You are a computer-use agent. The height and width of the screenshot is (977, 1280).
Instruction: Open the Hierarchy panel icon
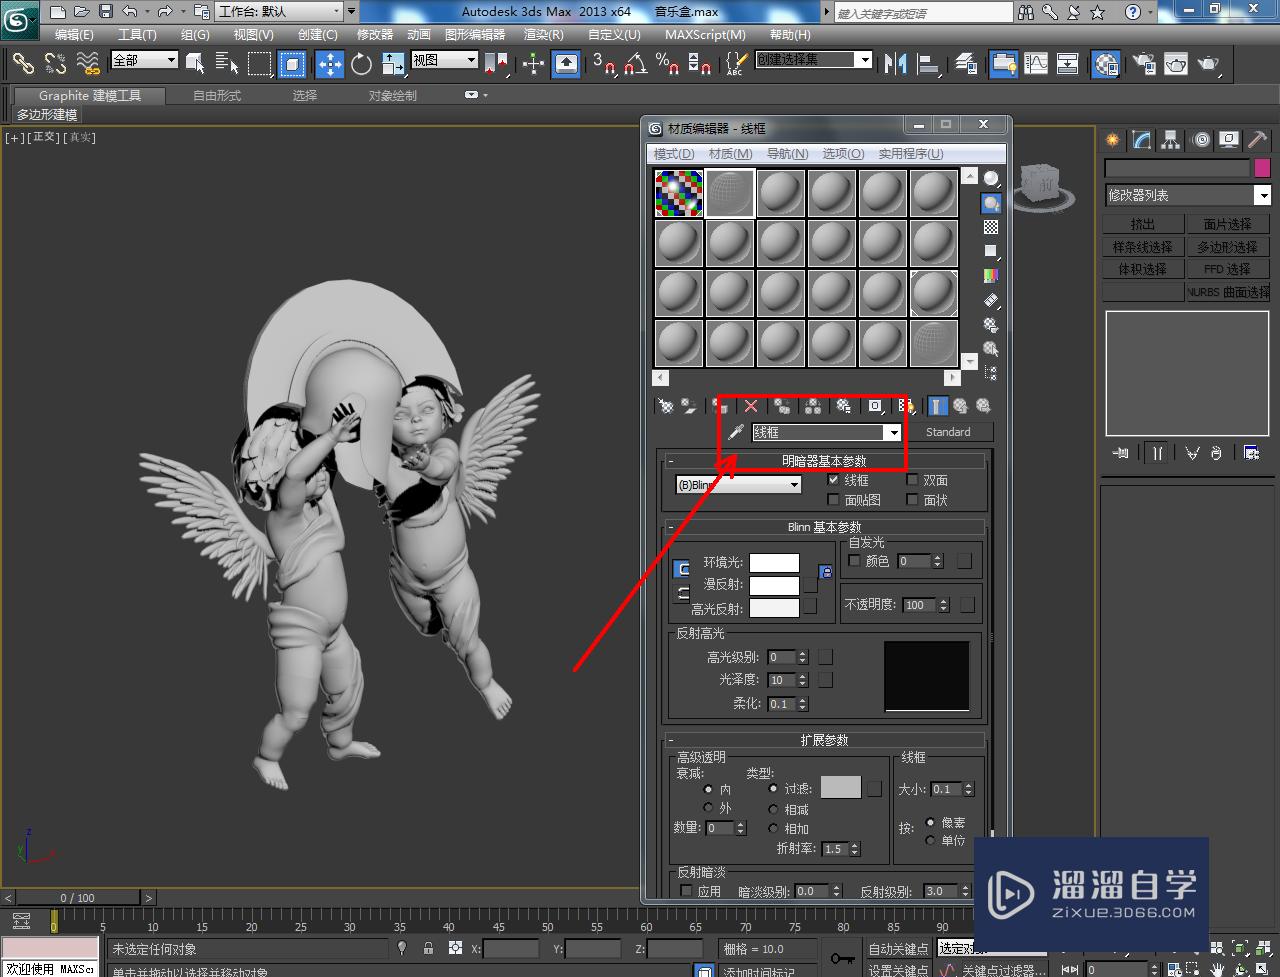[1171, 140]
